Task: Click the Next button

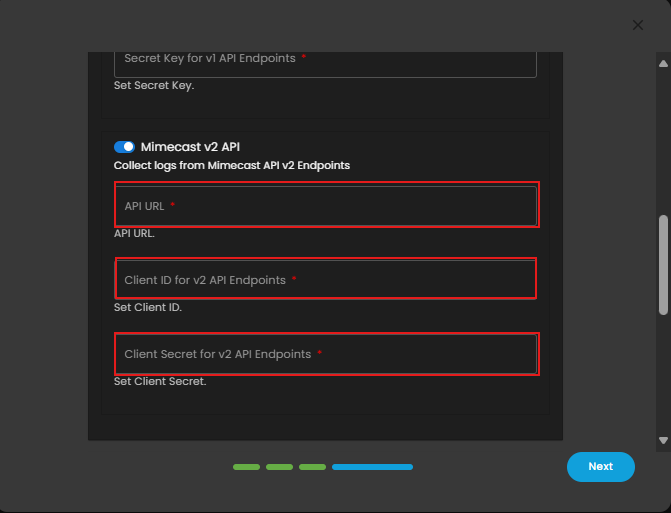Action: click(x=600, y=467)
